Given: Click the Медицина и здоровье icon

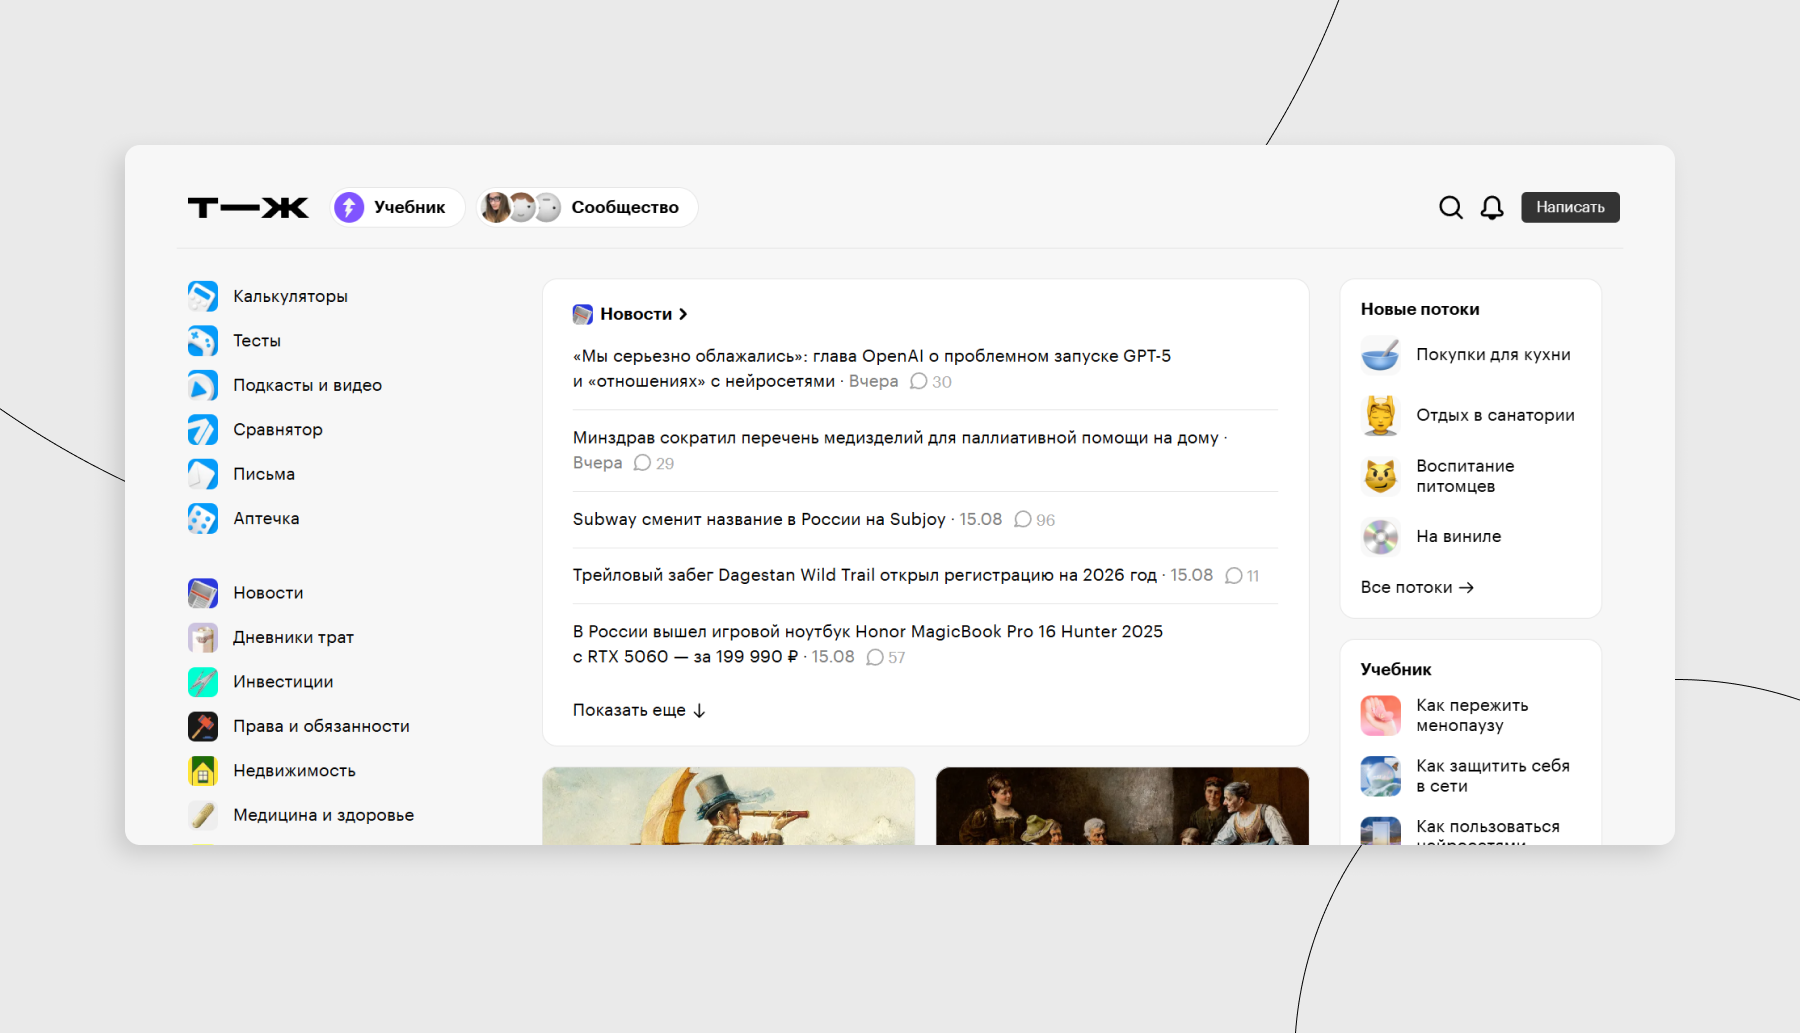Looking at the screenshot, I should tap(203, 815).
